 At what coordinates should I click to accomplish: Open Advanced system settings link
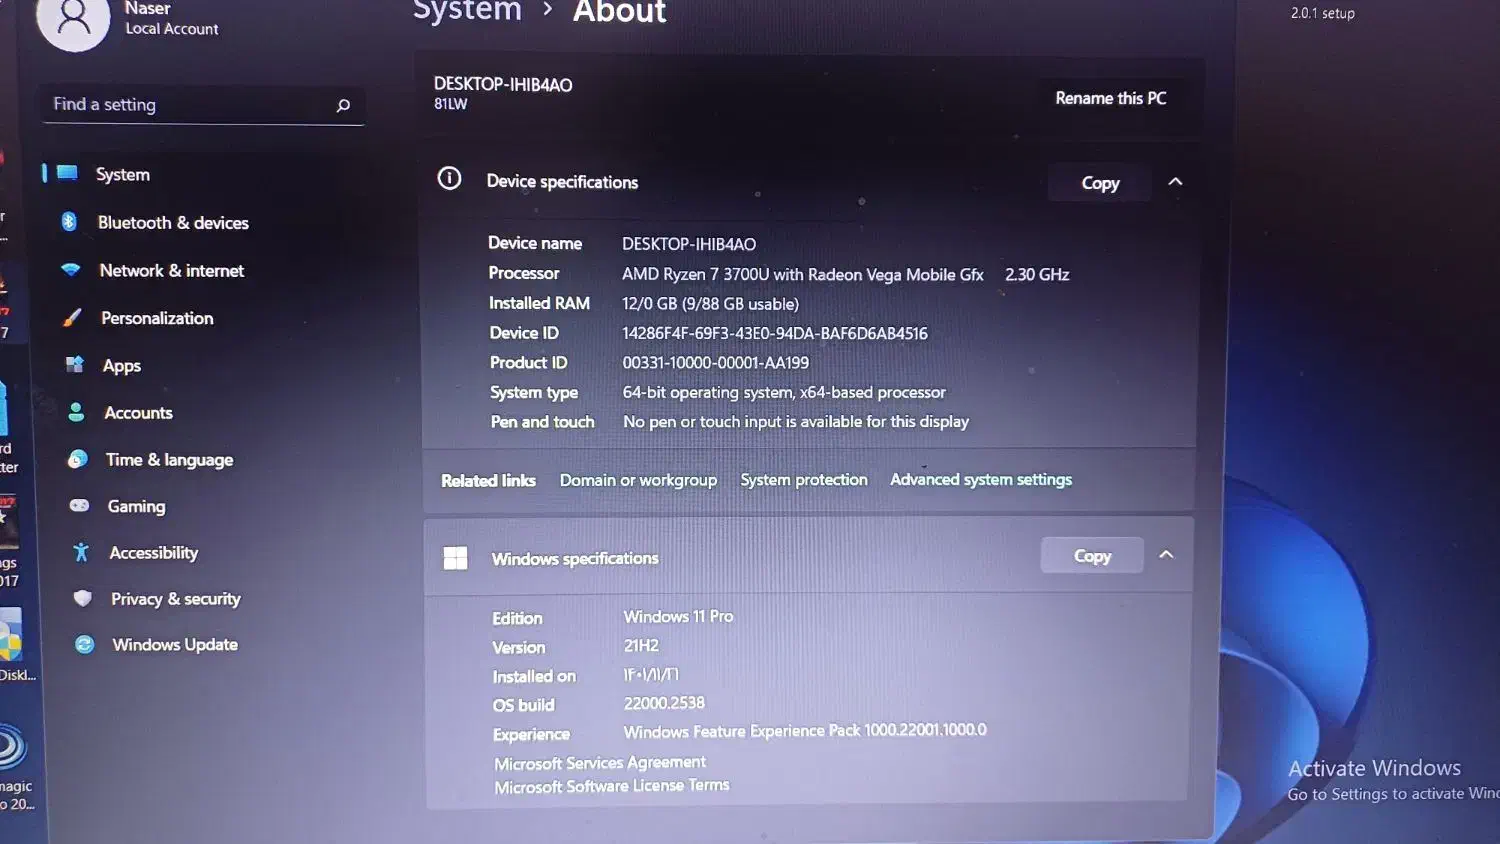981,479
